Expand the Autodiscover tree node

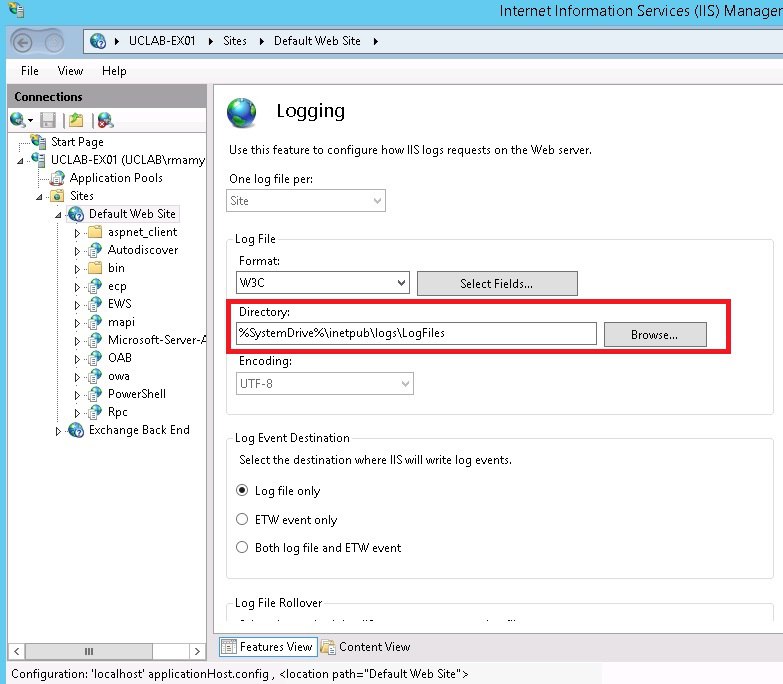pyautogui.click(x=77, y=251)
